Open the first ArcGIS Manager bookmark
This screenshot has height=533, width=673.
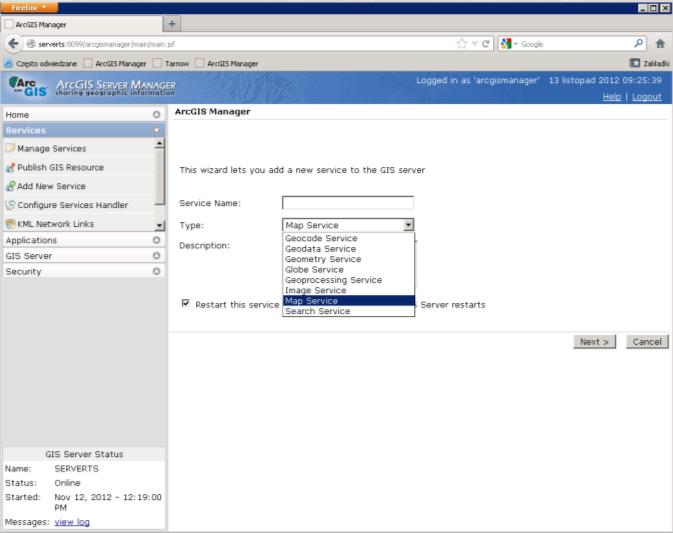tap(115, 64)
